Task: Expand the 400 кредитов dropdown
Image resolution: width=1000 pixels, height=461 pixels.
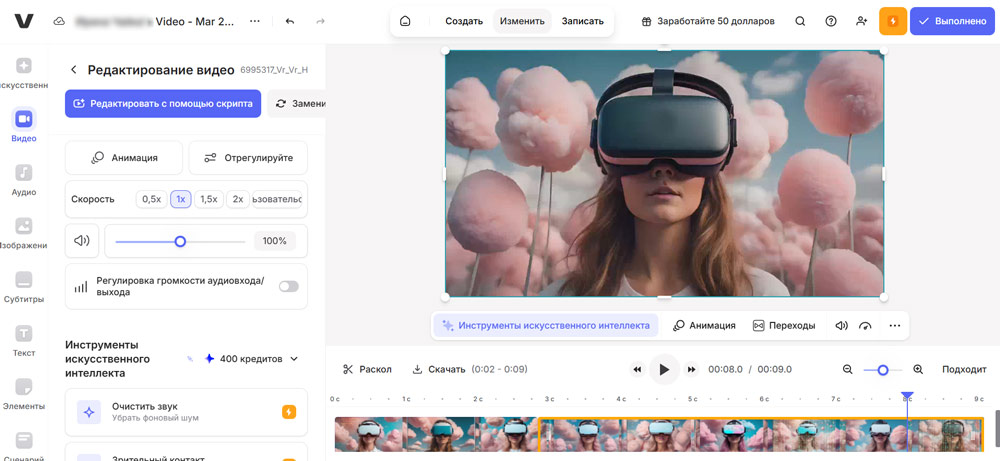Action: (294, 359)
